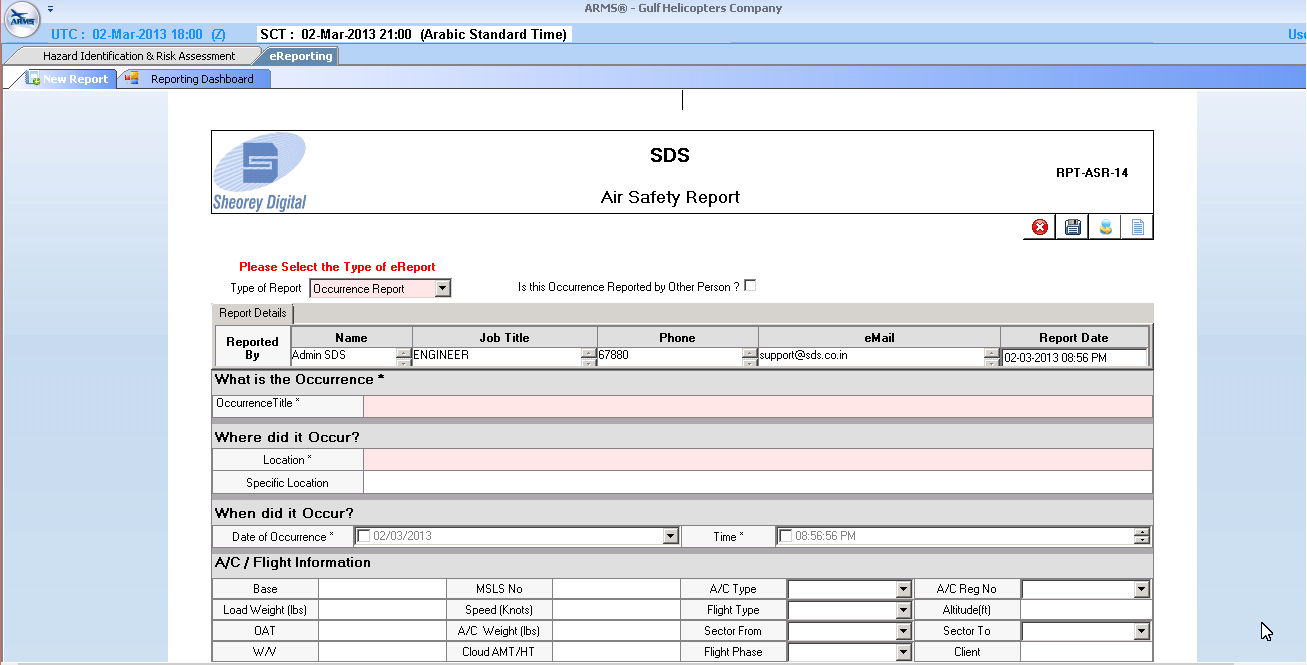Check 'Occurrence Reported by Other Person' box
The image size is (1307, 665).
(x=750, y=286)
